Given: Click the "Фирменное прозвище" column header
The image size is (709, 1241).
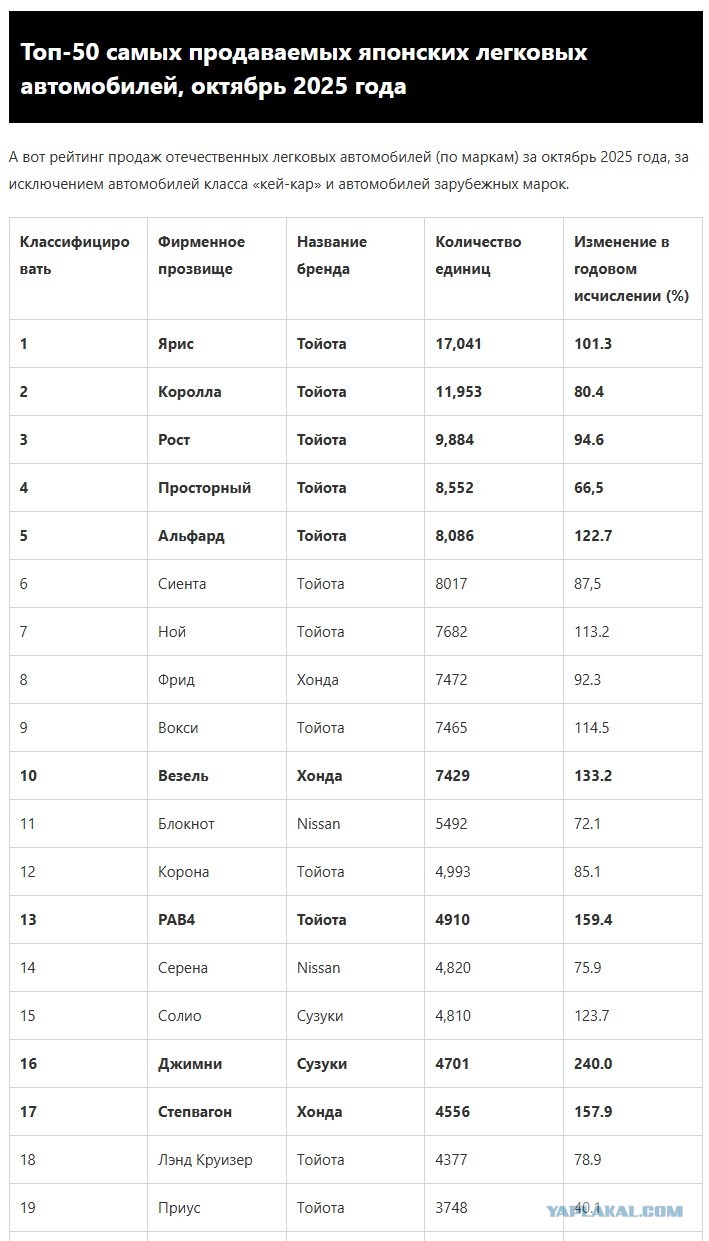Looking at the screenshot, I should 201,255.
